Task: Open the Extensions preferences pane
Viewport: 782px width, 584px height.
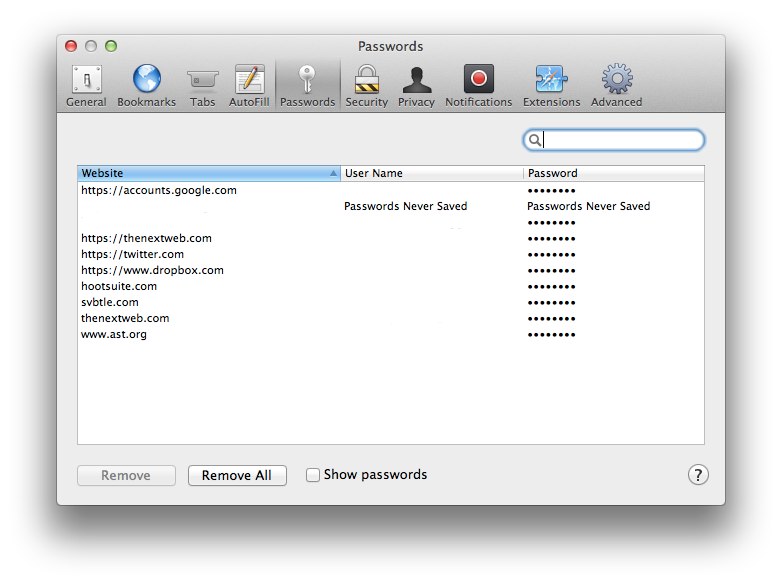Action: [552, 86]
